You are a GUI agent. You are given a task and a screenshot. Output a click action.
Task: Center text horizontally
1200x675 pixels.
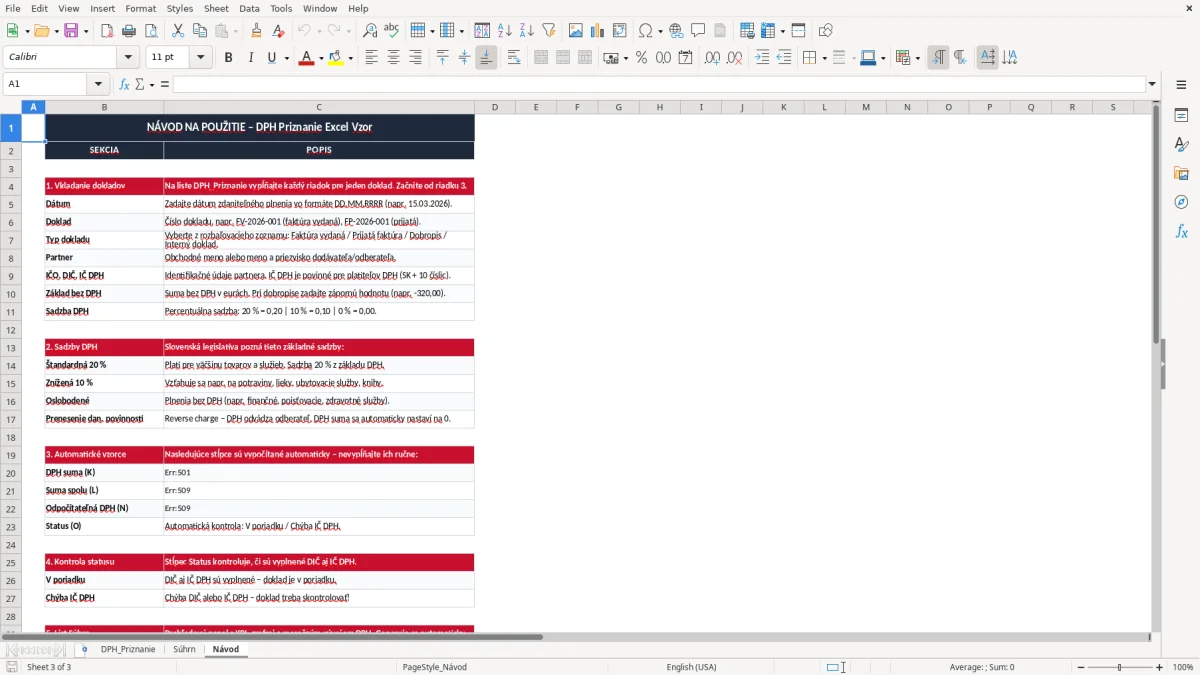tap(394, 58)
